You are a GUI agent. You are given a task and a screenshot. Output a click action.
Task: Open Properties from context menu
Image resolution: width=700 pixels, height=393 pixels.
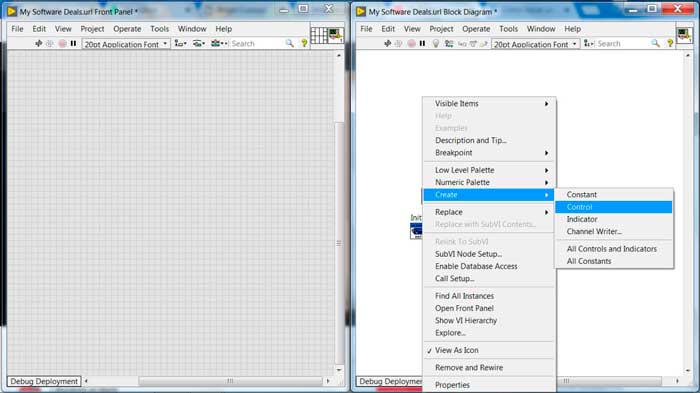click(489, 385)
